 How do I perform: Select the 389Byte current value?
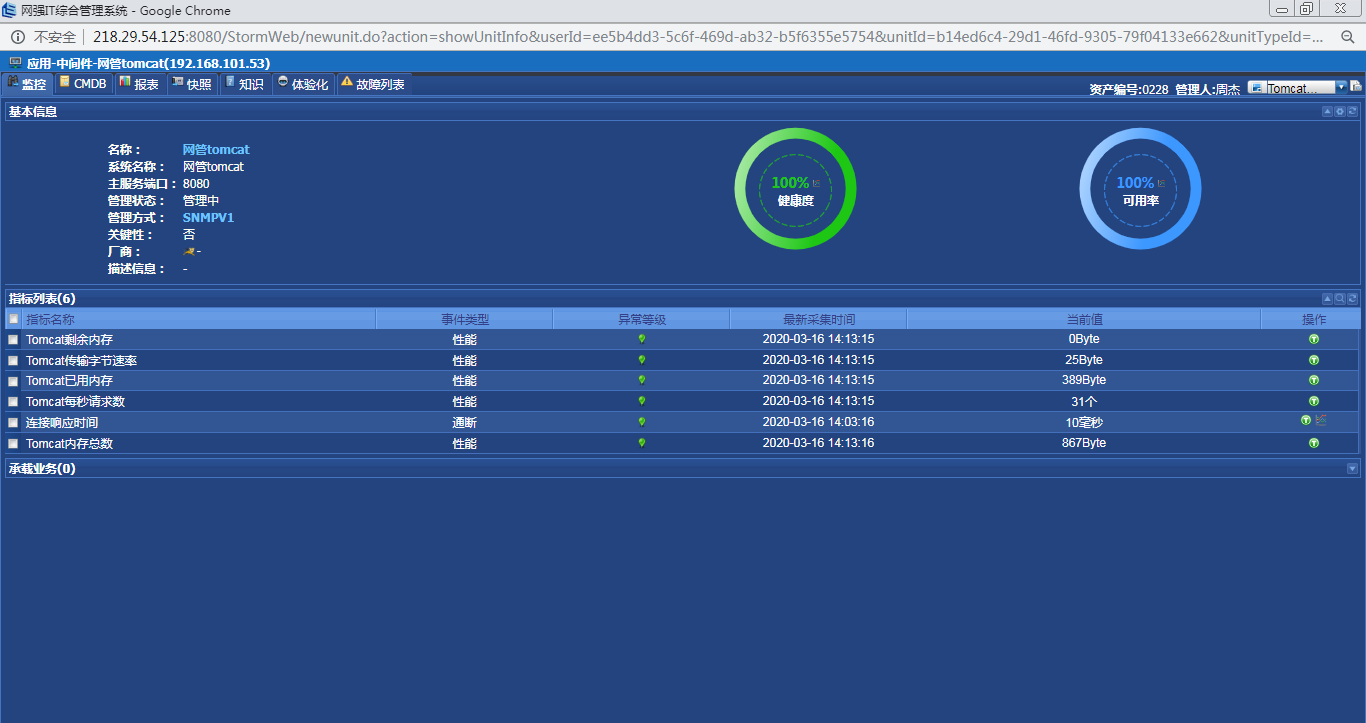(1084, 380)
